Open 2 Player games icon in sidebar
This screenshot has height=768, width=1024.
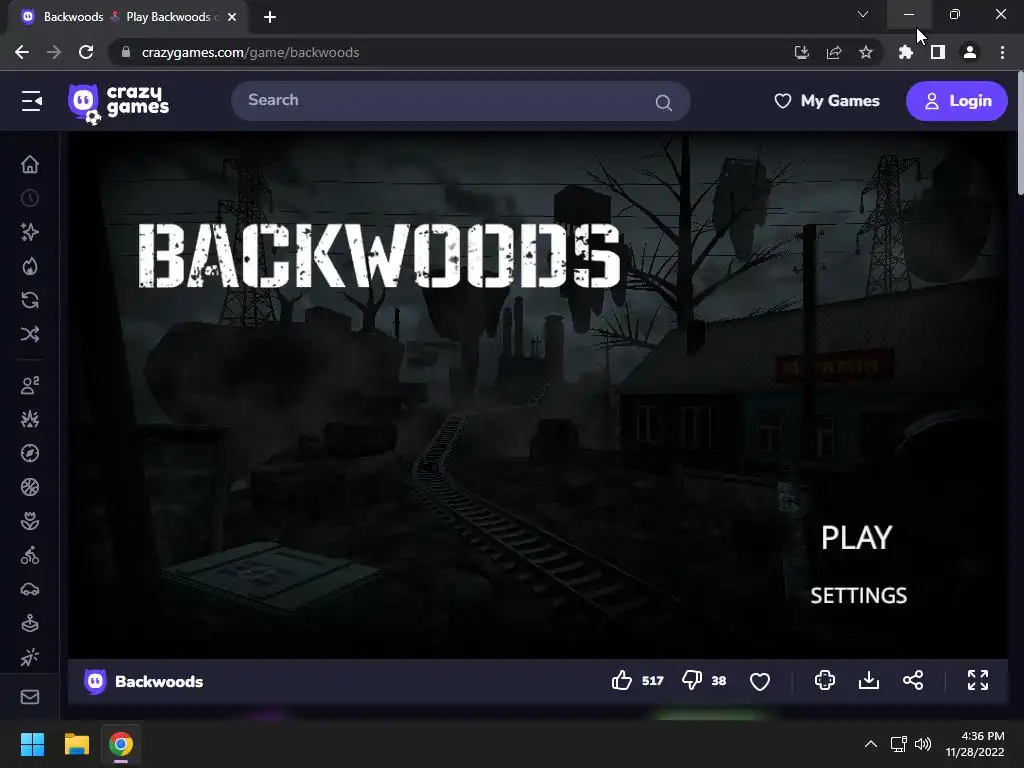tap(30, 385)
